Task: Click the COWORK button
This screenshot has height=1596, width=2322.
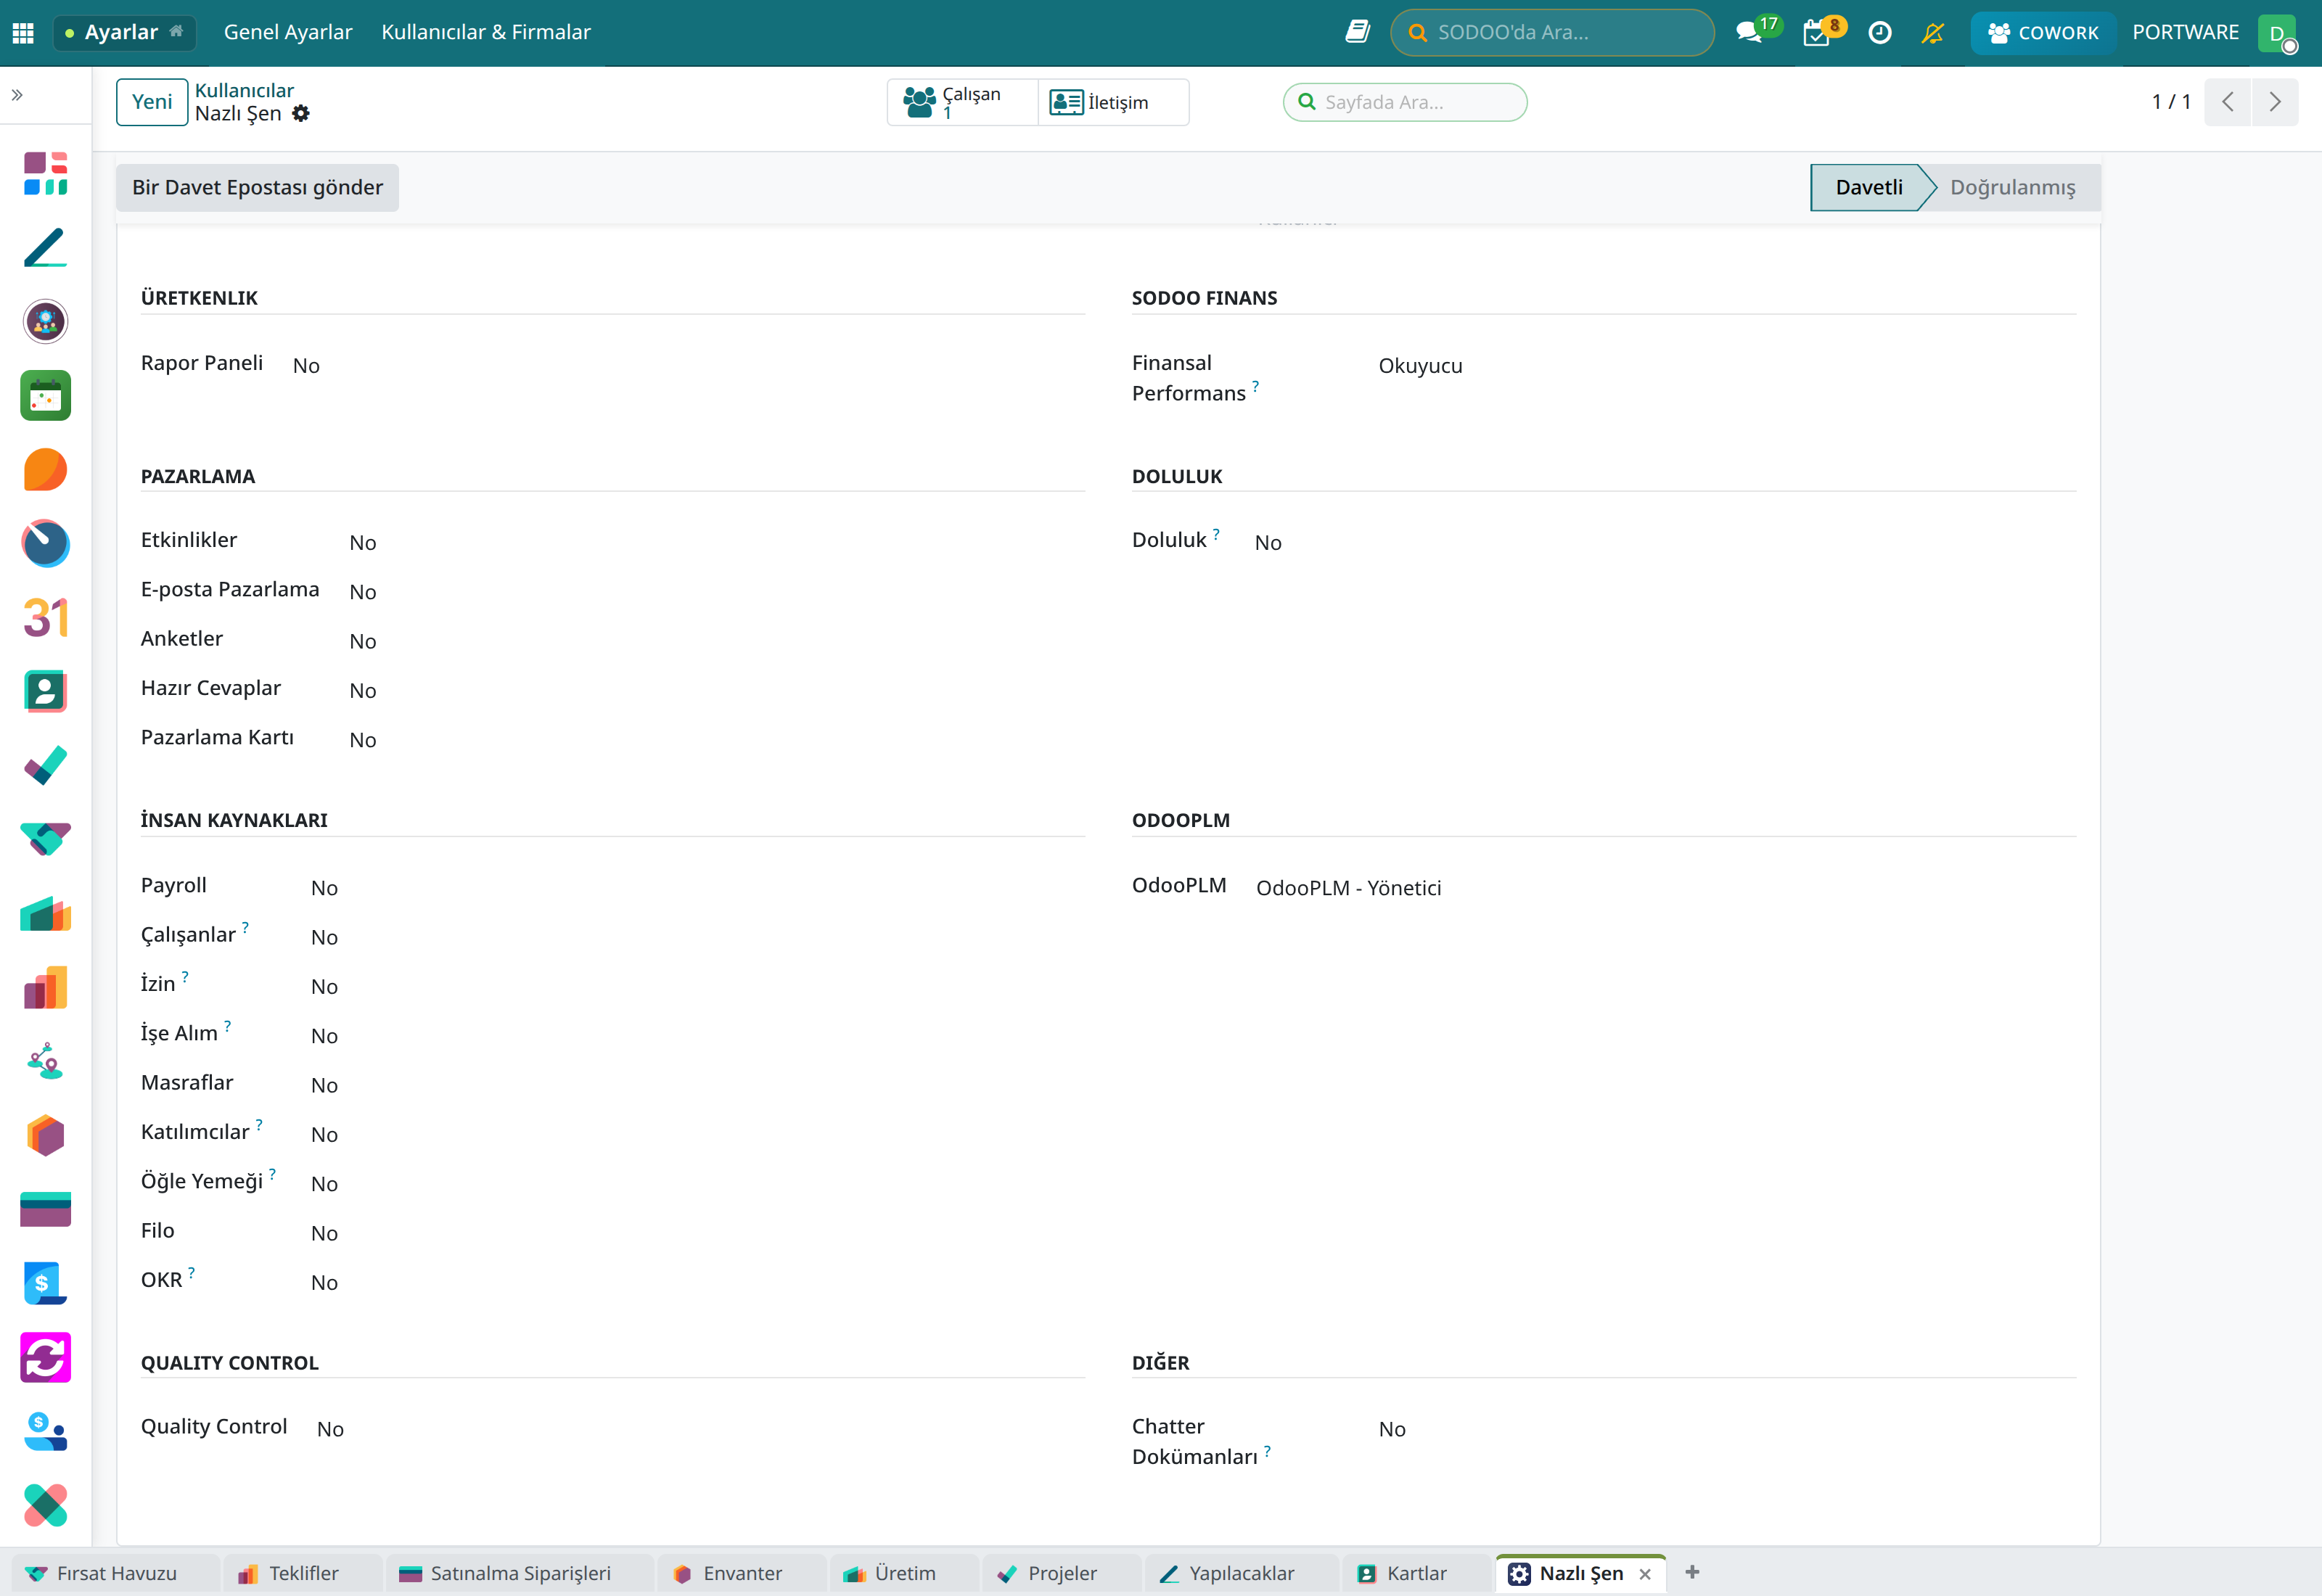Action: pos(2043,32)
